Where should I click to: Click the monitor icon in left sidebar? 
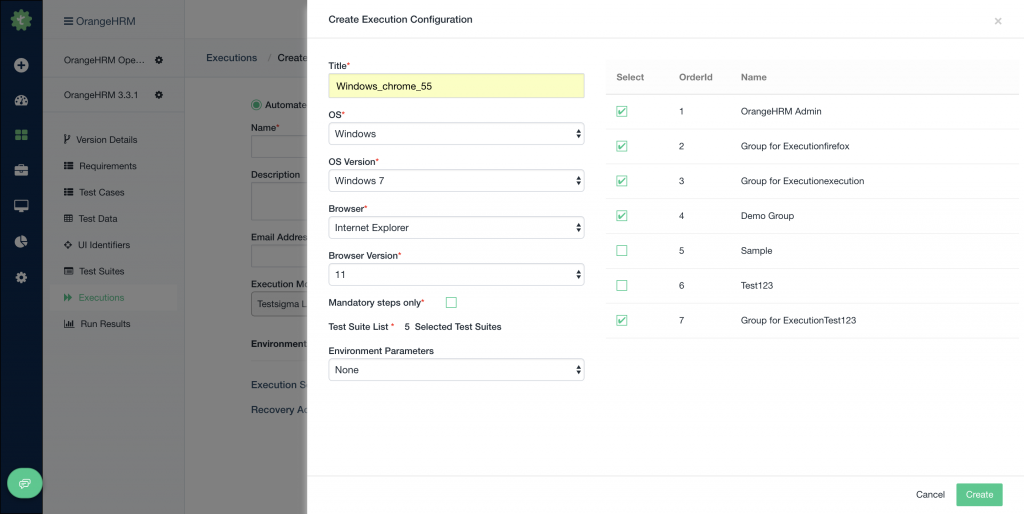click(21, 206)
